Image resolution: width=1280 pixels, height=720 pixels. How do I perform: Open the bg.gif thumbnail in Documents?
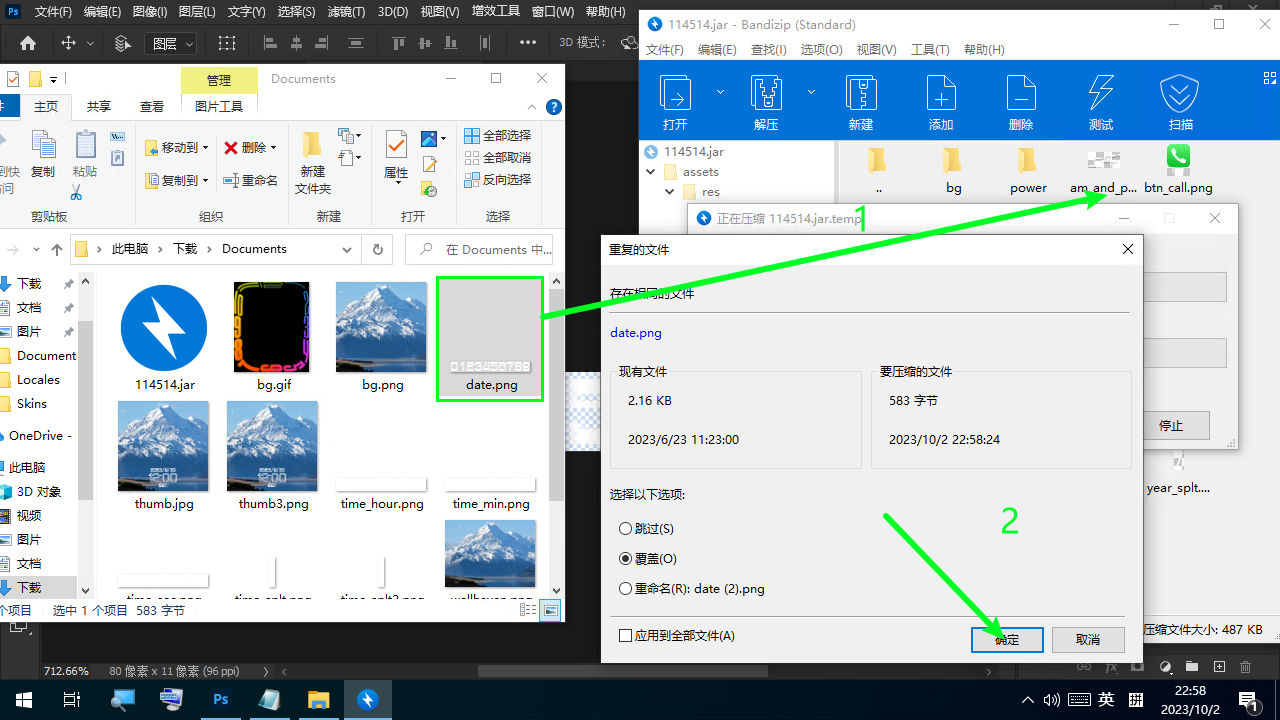tap(272, 328)
